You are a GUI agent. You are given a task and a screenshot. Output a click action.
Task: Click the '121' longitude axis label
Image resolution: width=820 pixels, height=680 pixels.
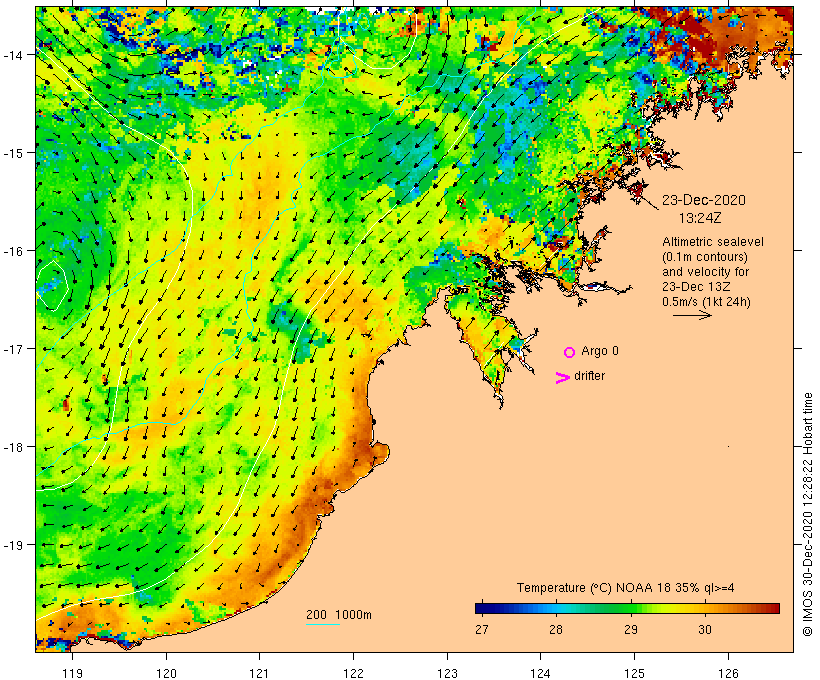point(259,673)
